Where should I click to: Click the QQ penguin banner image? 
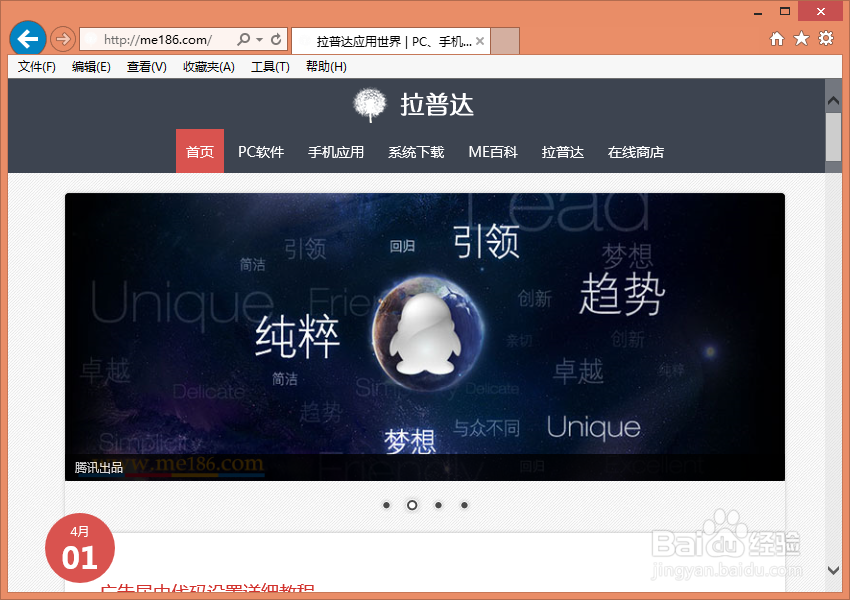click(425, 337)
